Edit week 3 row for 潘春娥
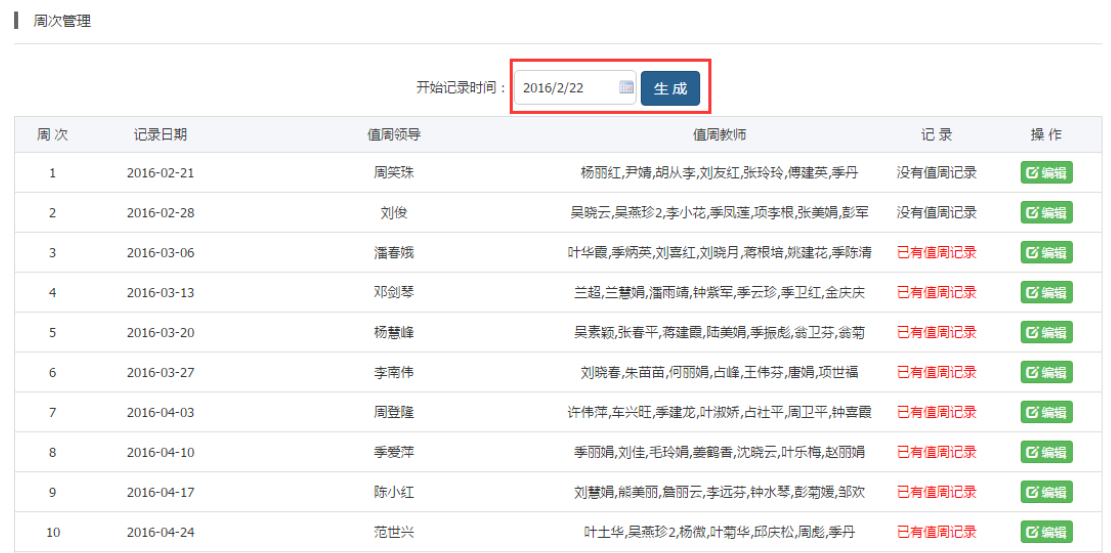Image resolution: width=1111 pixels, height=553 pixels. tap(1046, 252)
